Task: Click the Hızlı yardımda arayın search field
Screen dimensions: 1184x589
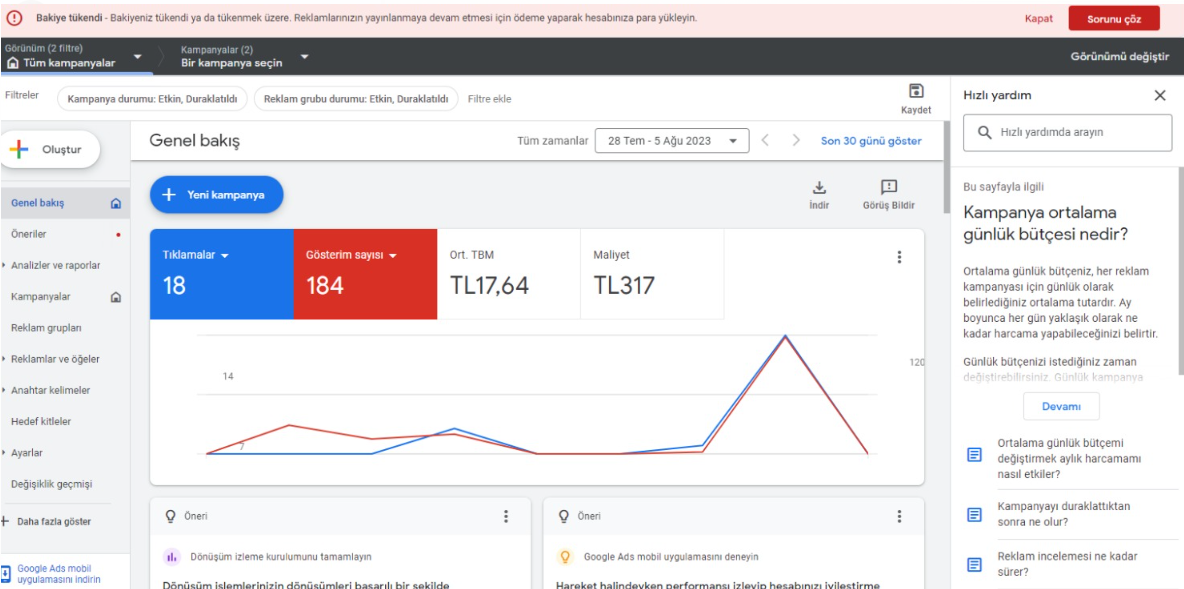Action: click(1068, 132)
